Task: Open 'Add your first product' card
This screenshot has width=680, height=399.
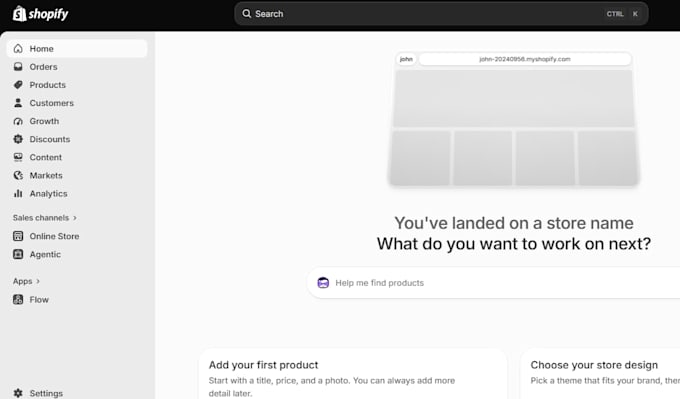Action: coord(353,374)
